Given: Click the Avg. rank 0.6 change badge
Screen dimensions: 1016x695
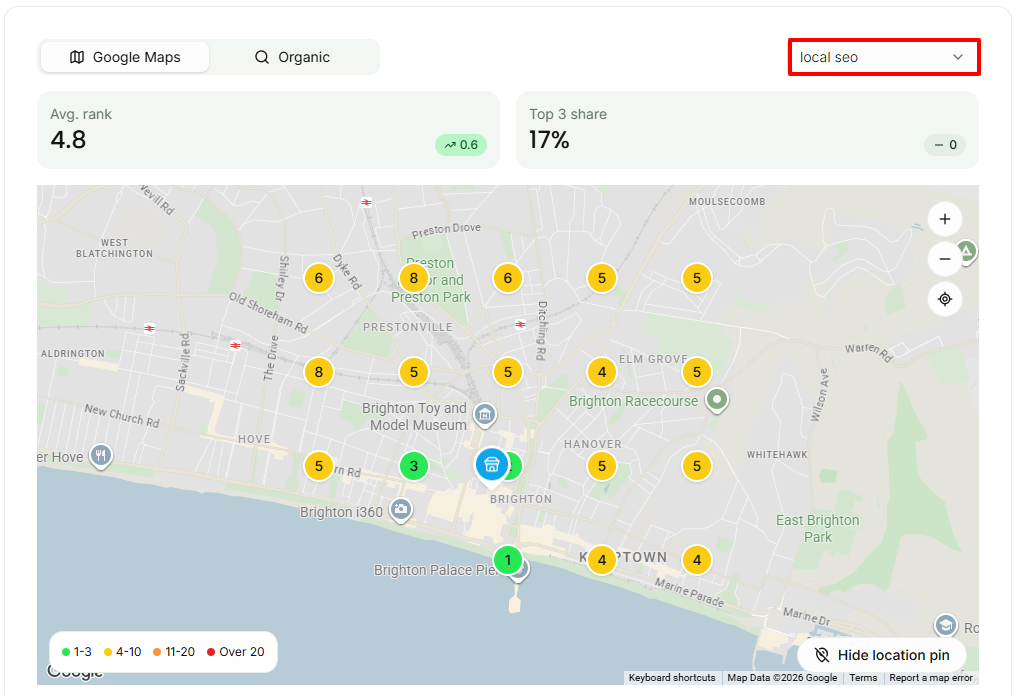Looking at the screenshot, I should click(461, 145).
